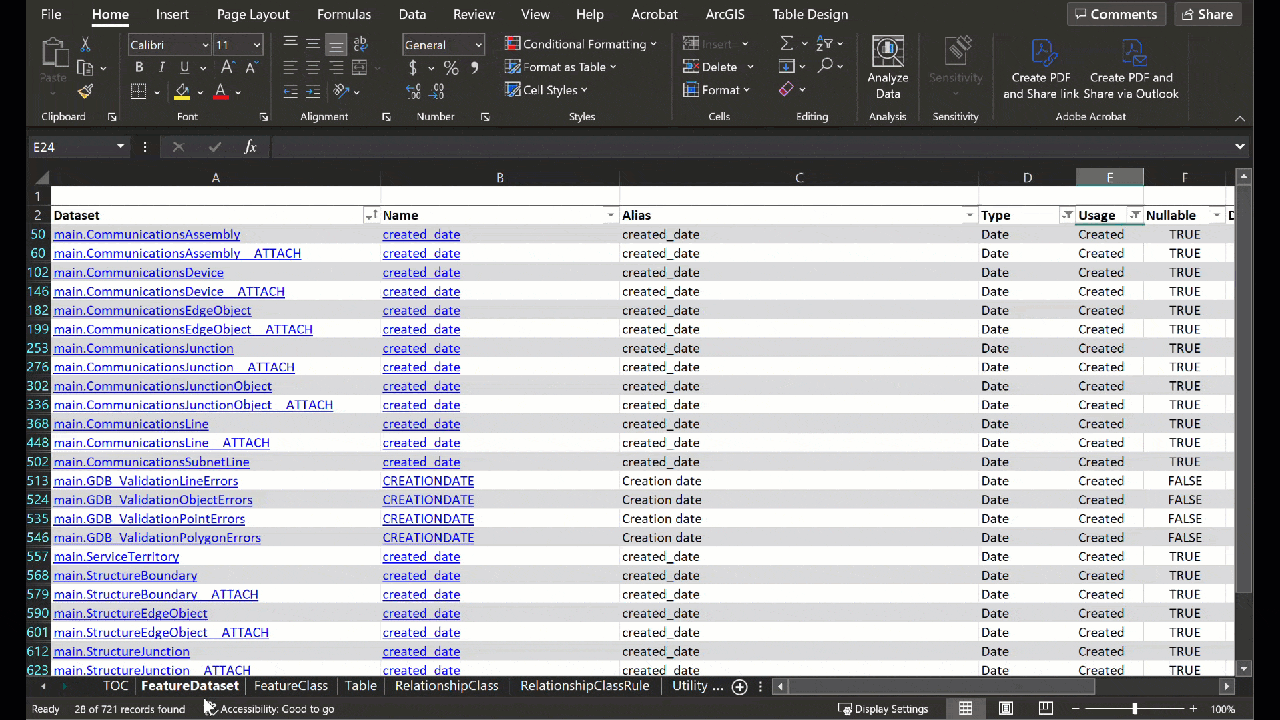This screenshot has height=720, width=1280.
Task: Switch to the RelationshipClassRule sheet tab
Action: coord(585,686)
